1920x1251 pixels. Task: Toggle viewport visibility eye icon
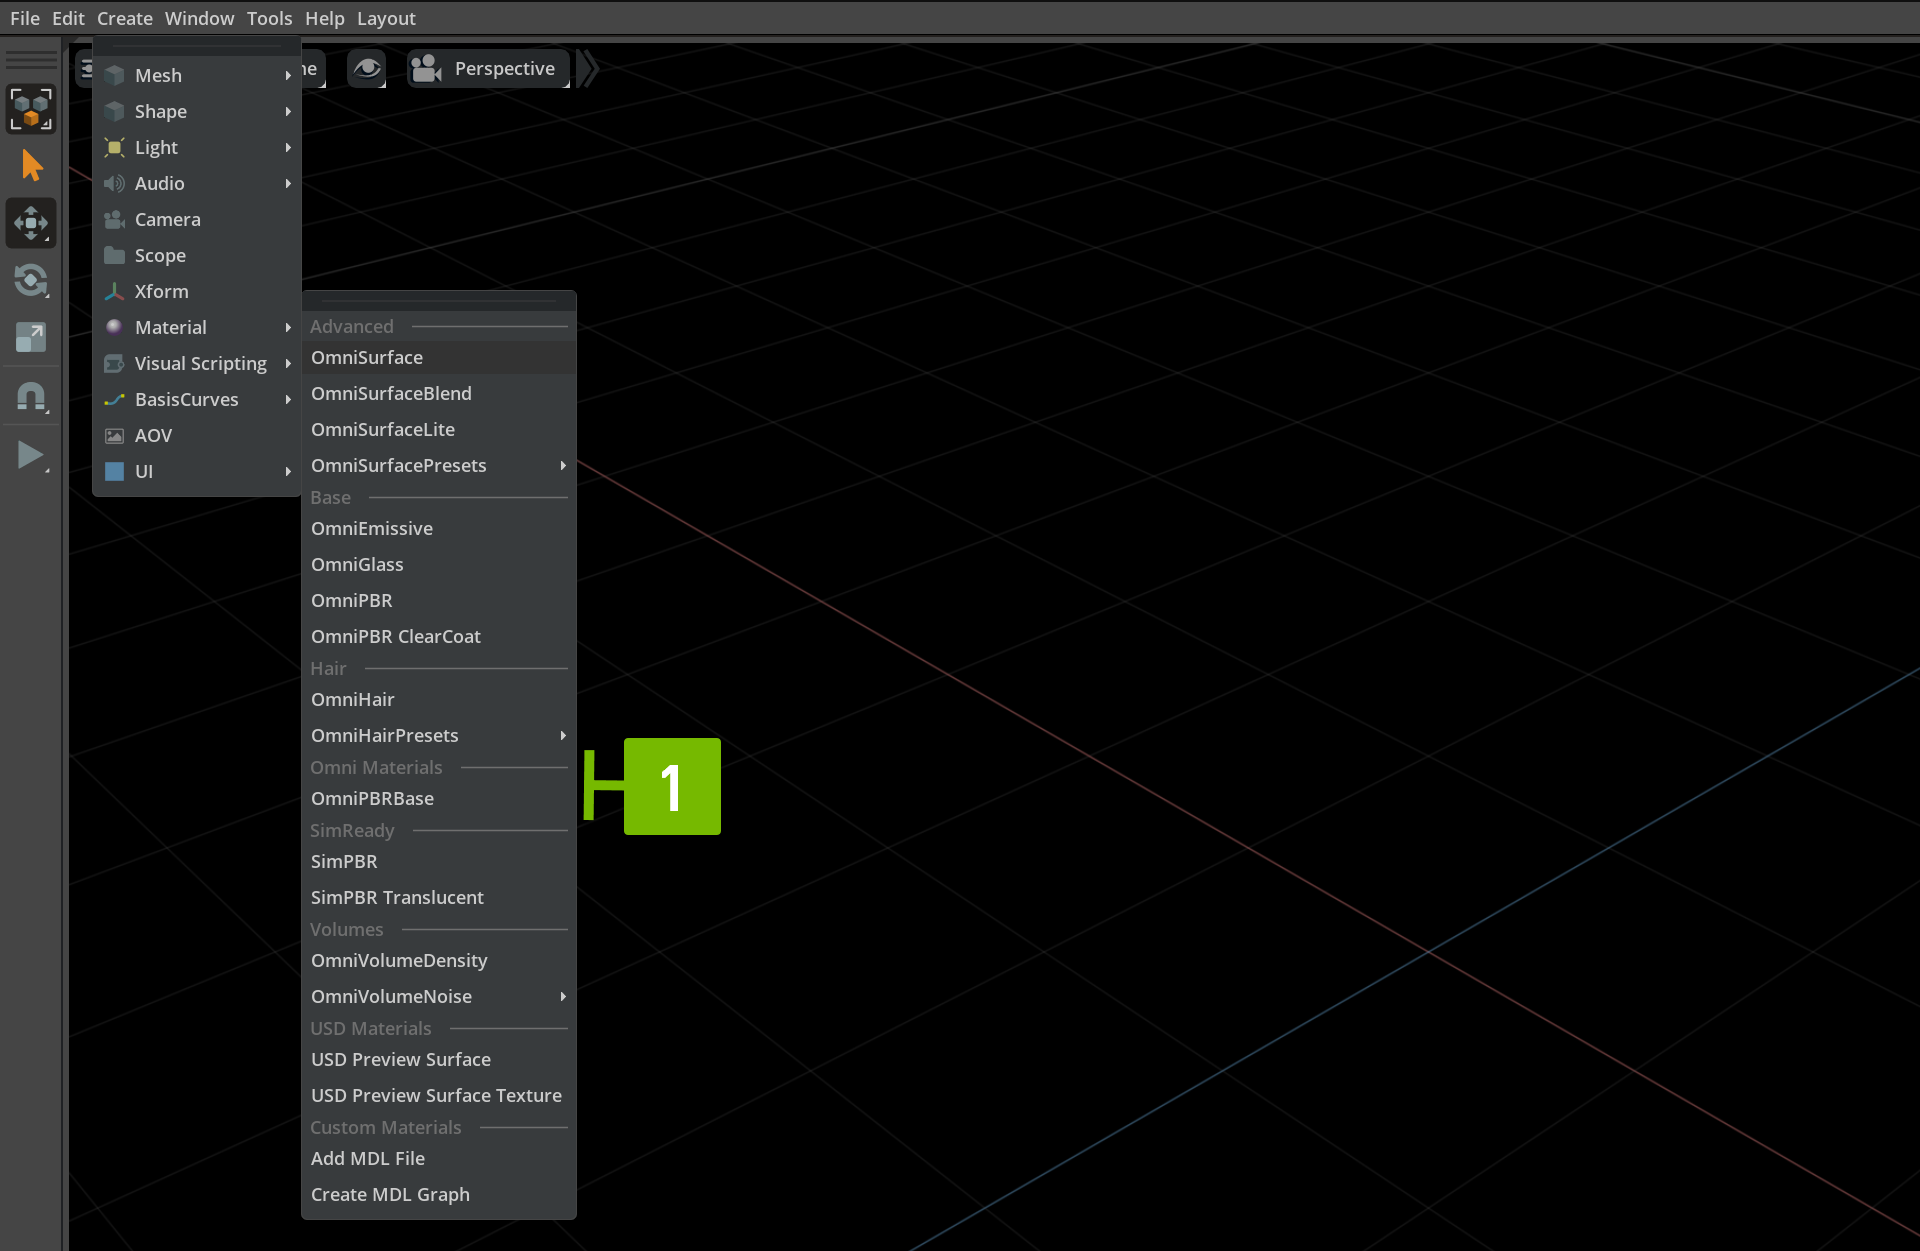pos(367,69)
